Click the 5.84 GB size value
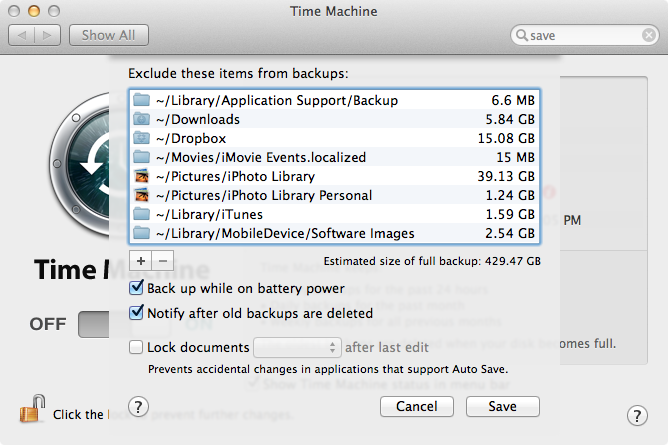 click(x=510, y=119)
